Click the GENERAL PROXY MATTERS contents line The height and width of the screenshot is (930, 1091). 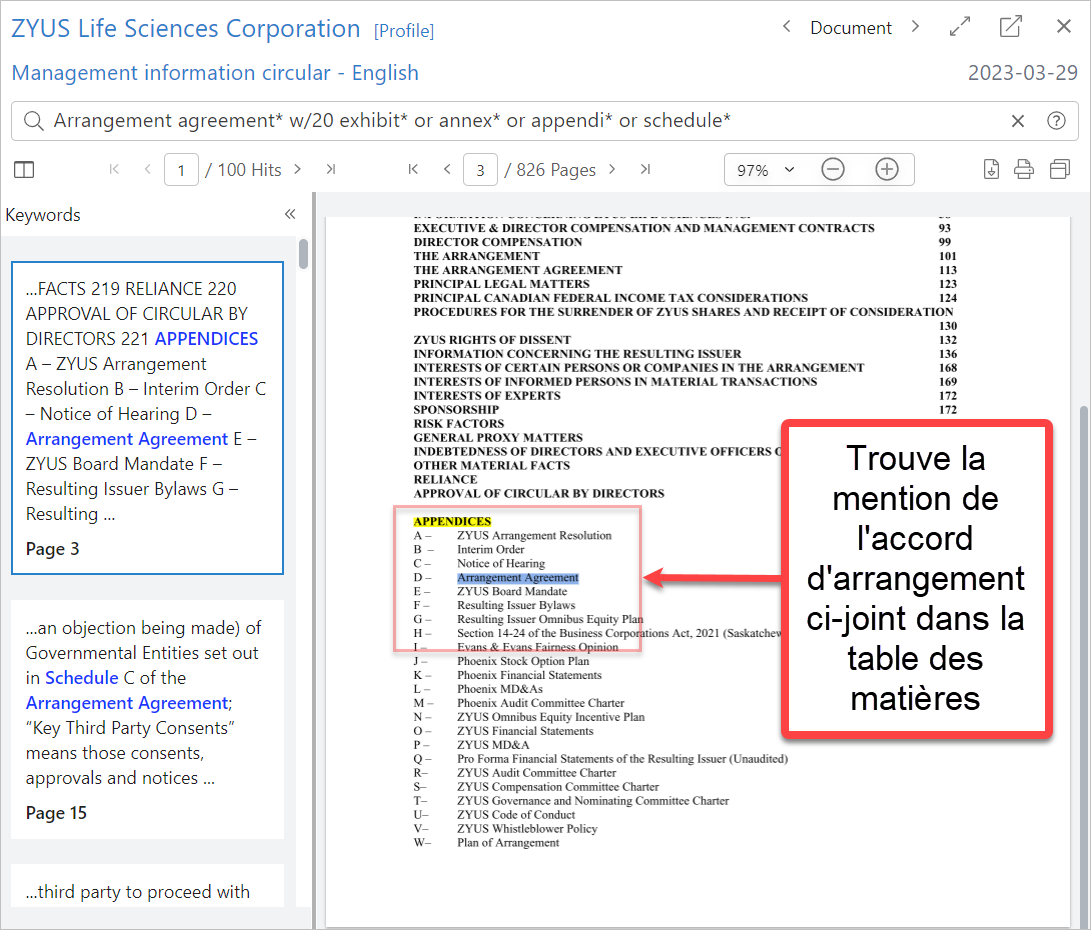498,438
